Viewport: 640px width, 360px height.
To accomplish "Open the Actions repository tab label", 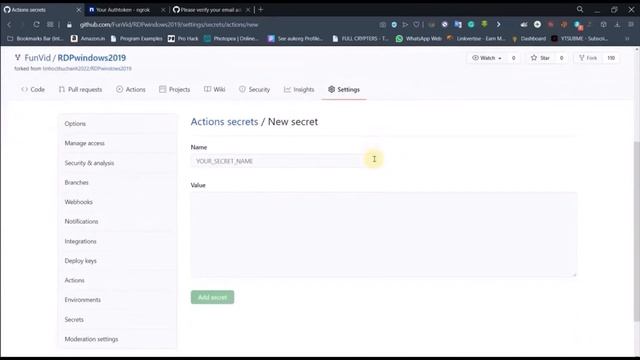I will pyautogui.click(x=136, y=89).
